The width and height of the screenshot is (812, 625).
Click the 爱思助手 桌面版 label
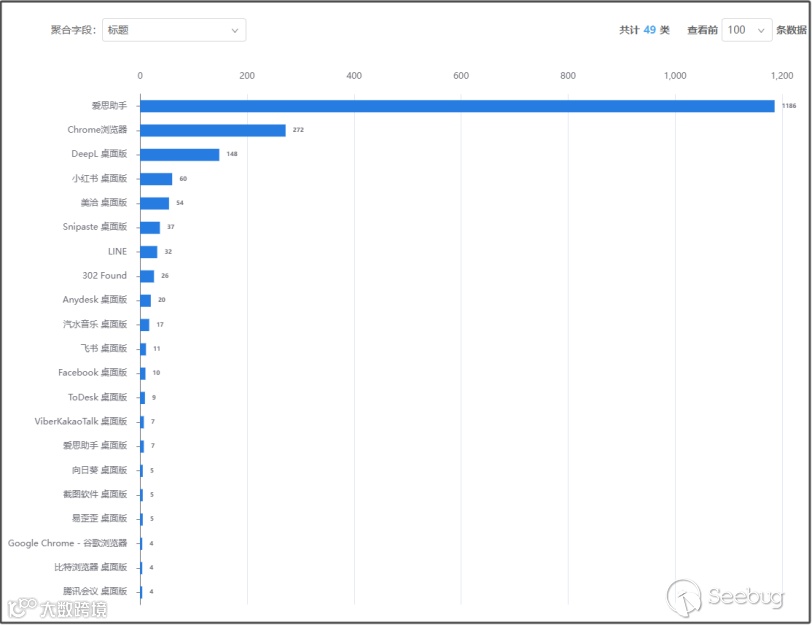(x=95, y=445)
